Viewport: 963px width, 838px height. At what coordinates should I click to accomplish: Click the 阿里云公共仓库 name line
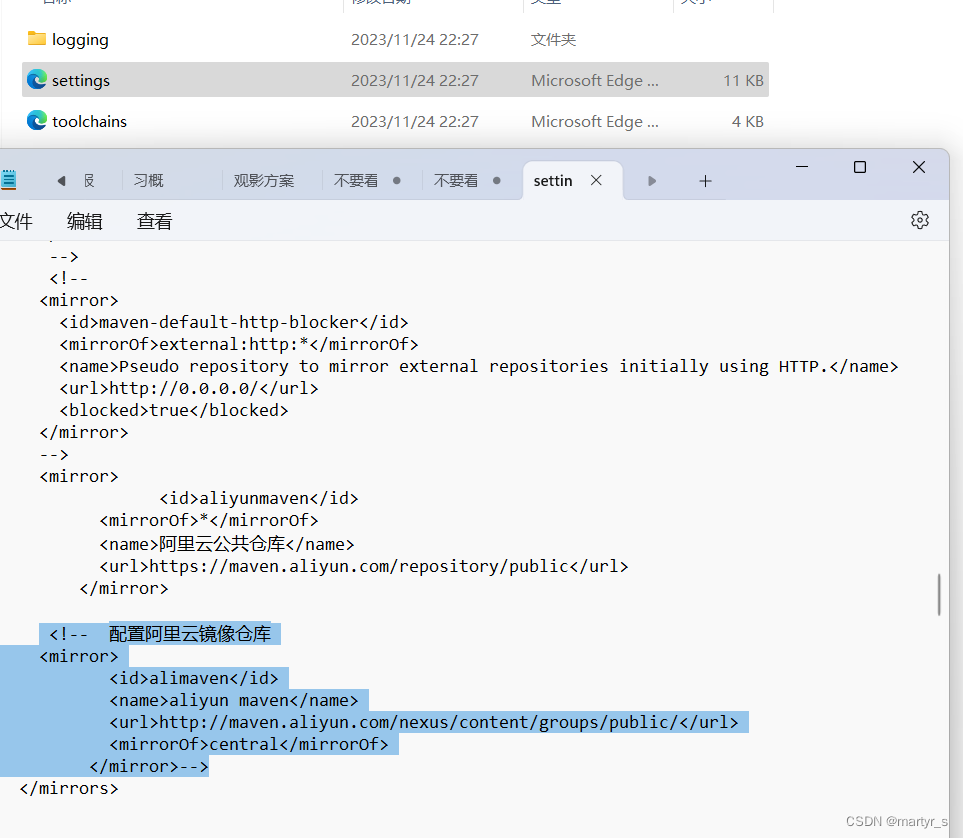[x=227, y=544]
